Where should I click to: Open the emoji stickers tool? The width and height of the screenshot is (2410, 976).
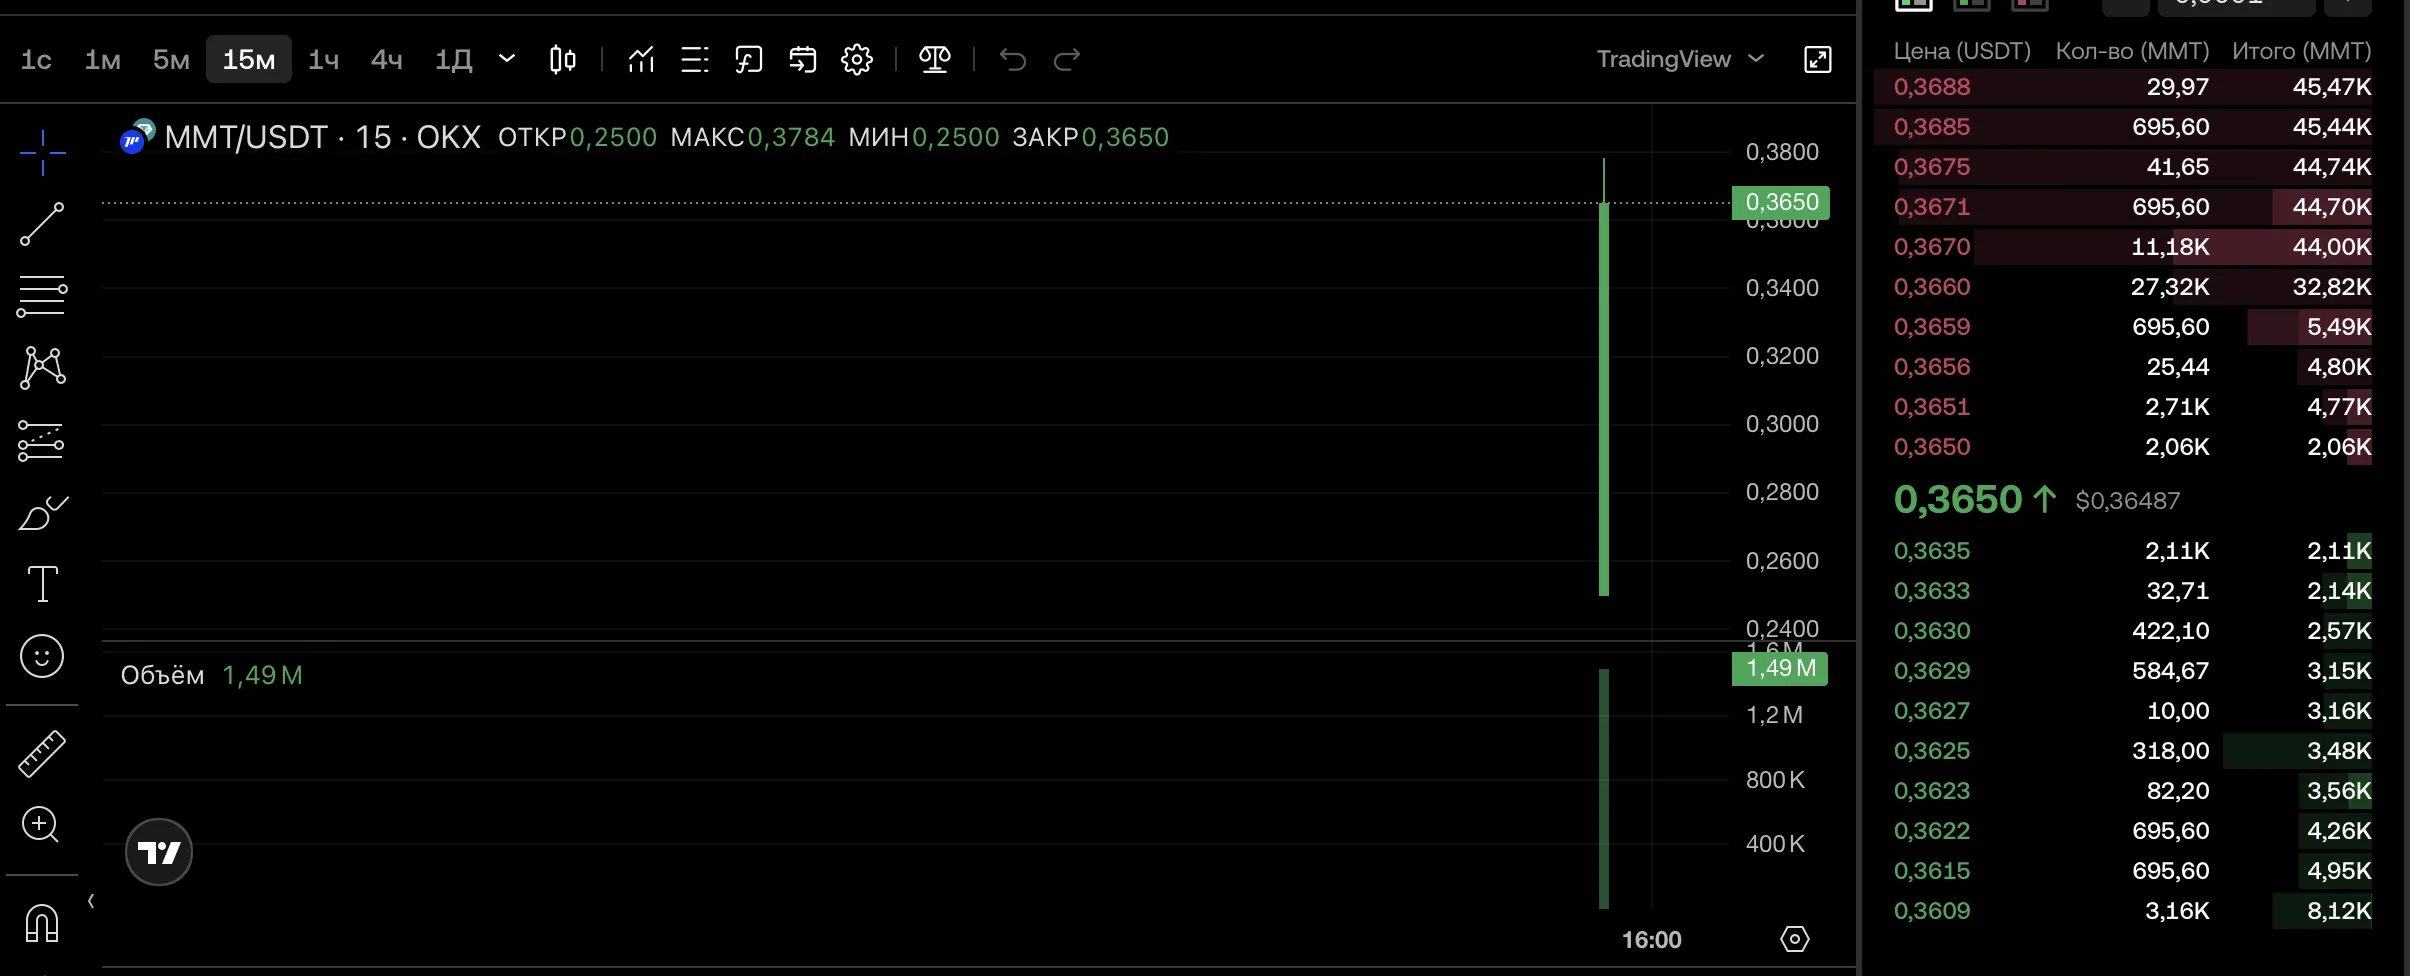(x=41, y=656)
